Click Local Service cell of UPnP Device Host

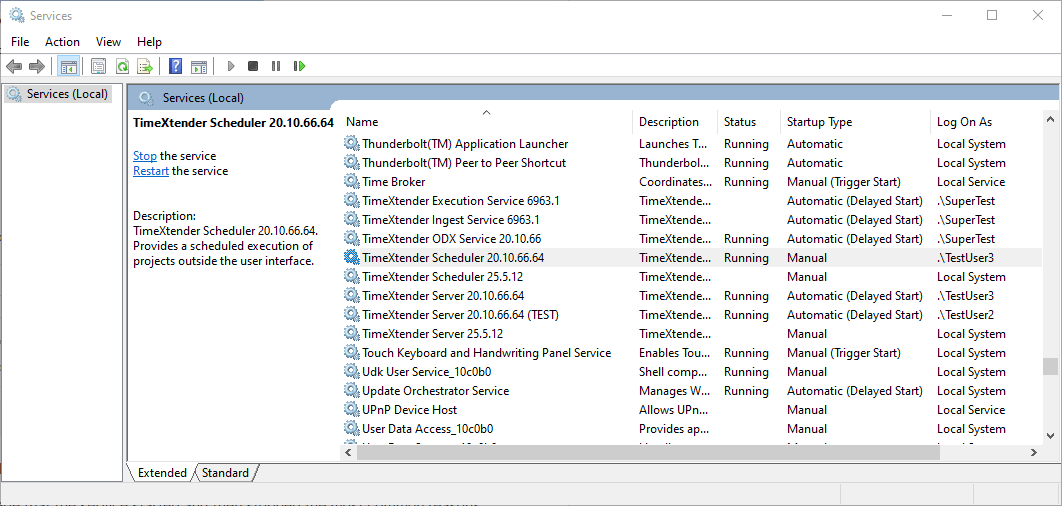click(x=971, y=409)
